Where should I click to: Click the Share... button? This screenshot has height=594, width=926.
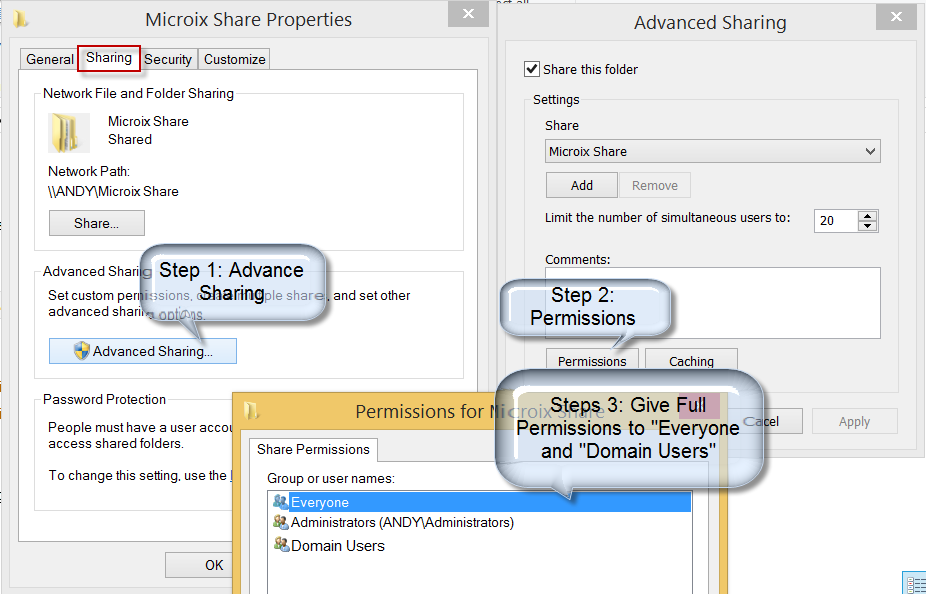96,223
